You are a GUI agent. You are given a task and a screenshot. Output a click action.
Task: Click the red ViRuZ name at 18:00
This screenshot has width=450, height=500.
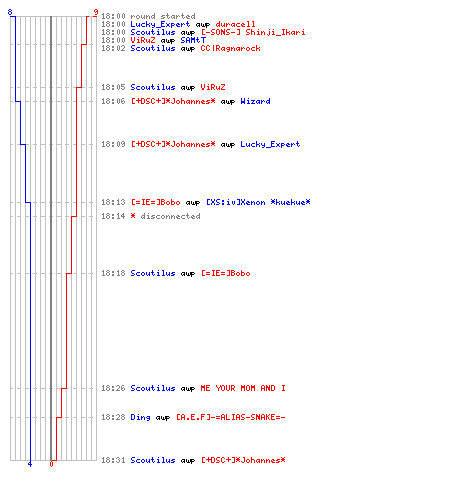[x=143, y=40]
